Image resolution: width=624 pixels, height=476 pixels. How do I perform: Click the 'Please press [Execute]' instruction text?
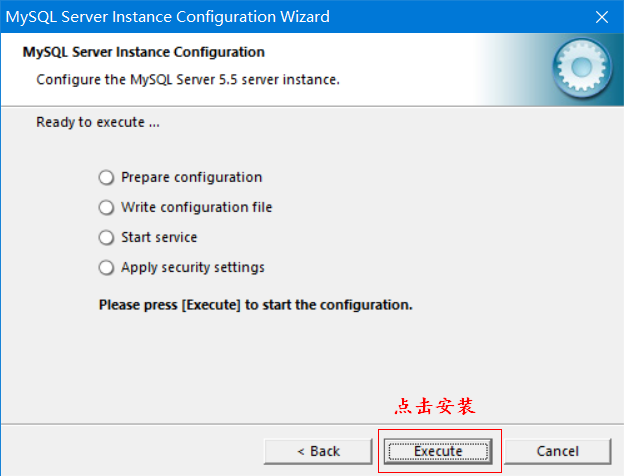coord(255,305)
